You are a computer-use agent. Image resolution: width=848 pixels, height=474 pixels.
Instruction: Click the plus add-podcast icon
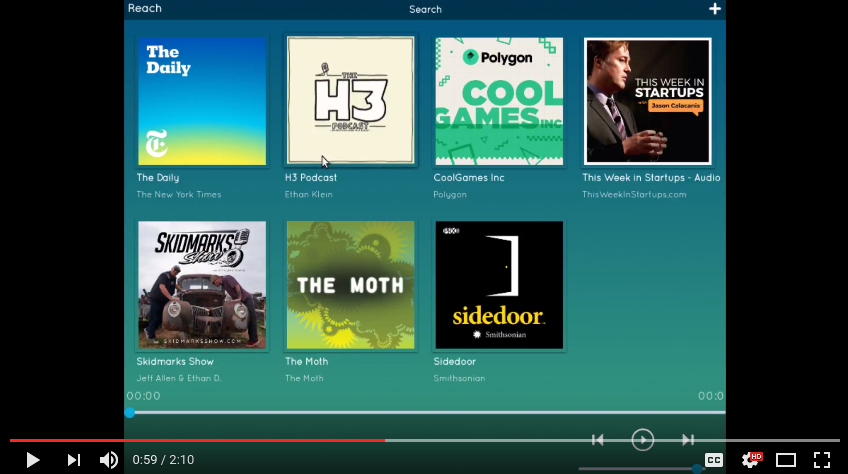714,9
